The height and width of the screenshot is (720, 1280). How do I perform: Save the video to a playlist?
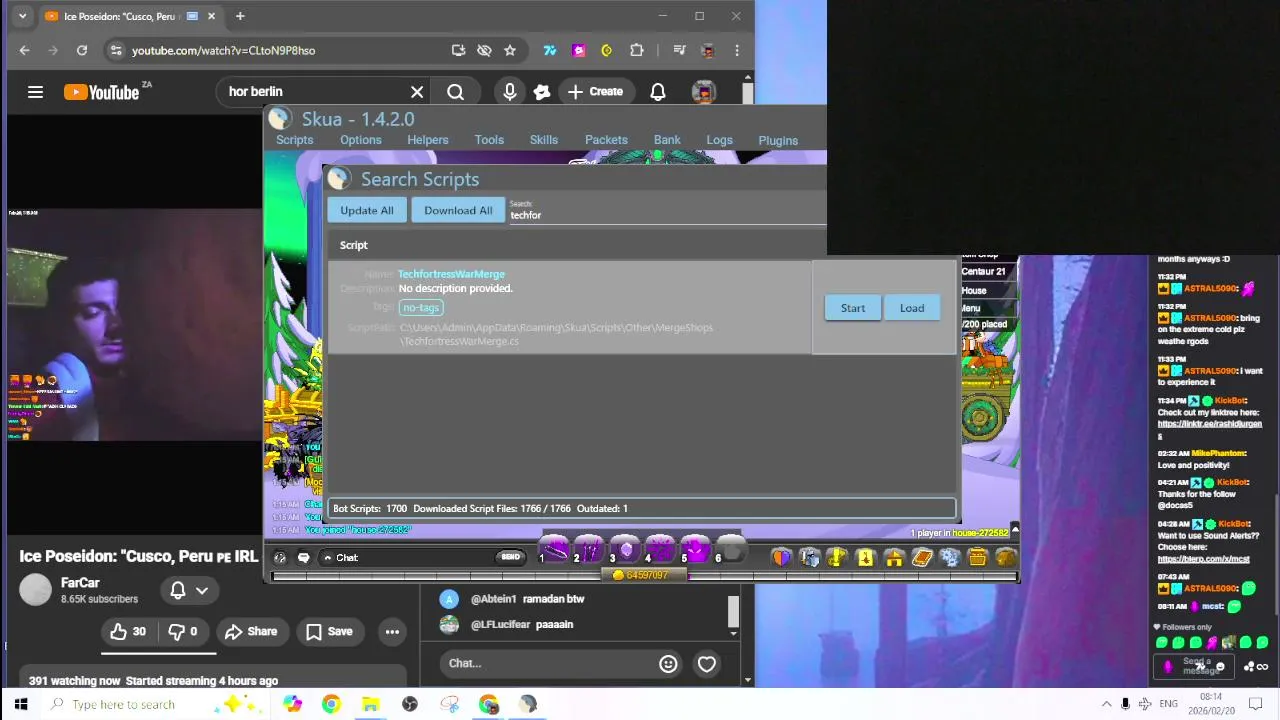329,631
